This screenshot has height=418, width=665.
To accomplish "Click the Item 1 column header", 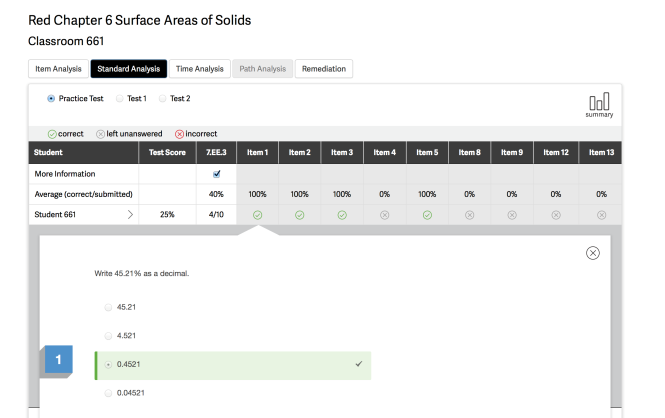I will (257, 153).
